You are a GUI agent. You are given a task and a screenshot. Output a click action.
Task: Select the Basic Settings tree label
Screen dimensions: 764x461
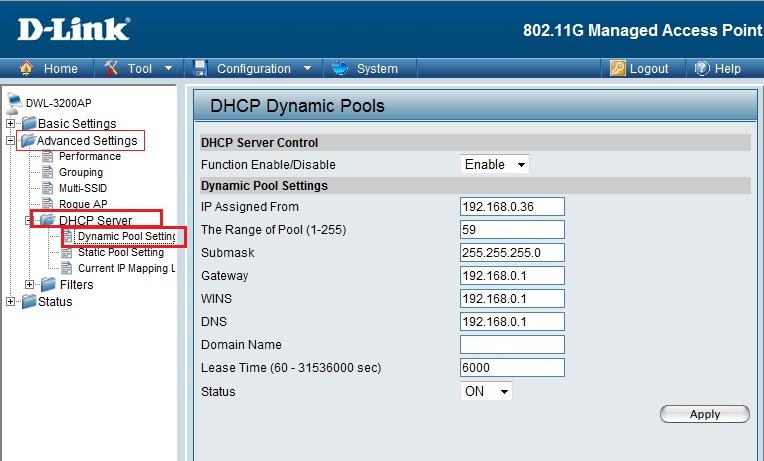click(x=77, y=123)
